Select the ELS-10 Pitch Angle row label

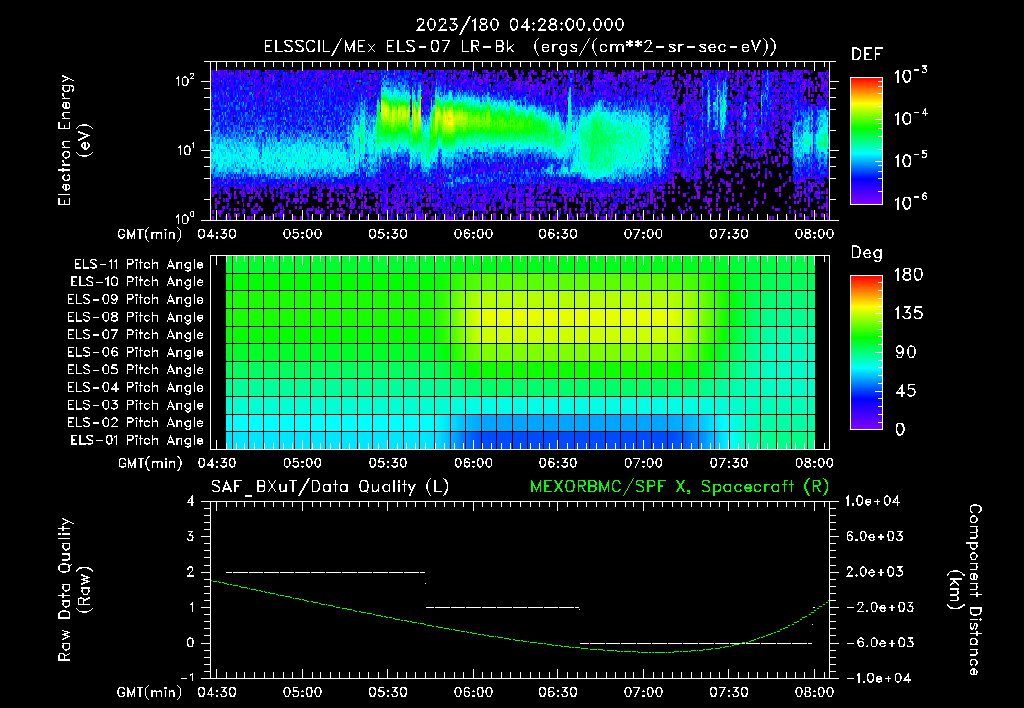pyautogui.click(x=137, y=282)
